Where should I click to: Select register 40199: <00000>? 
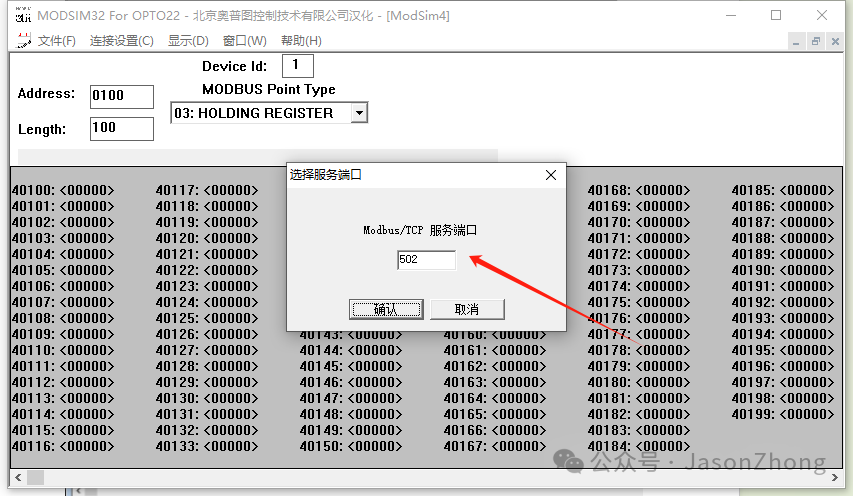pyautogui.click(x=783, y=414)
